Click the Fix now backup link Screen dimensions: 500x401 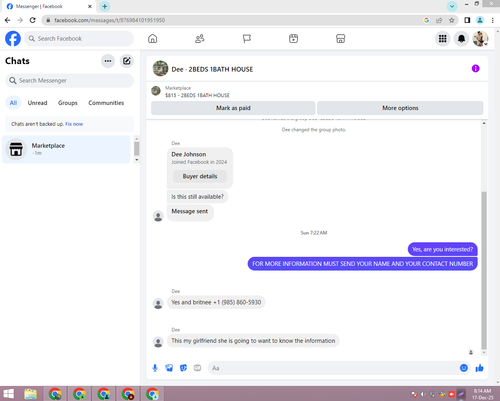pyautogui.click(x=74, y=124)
